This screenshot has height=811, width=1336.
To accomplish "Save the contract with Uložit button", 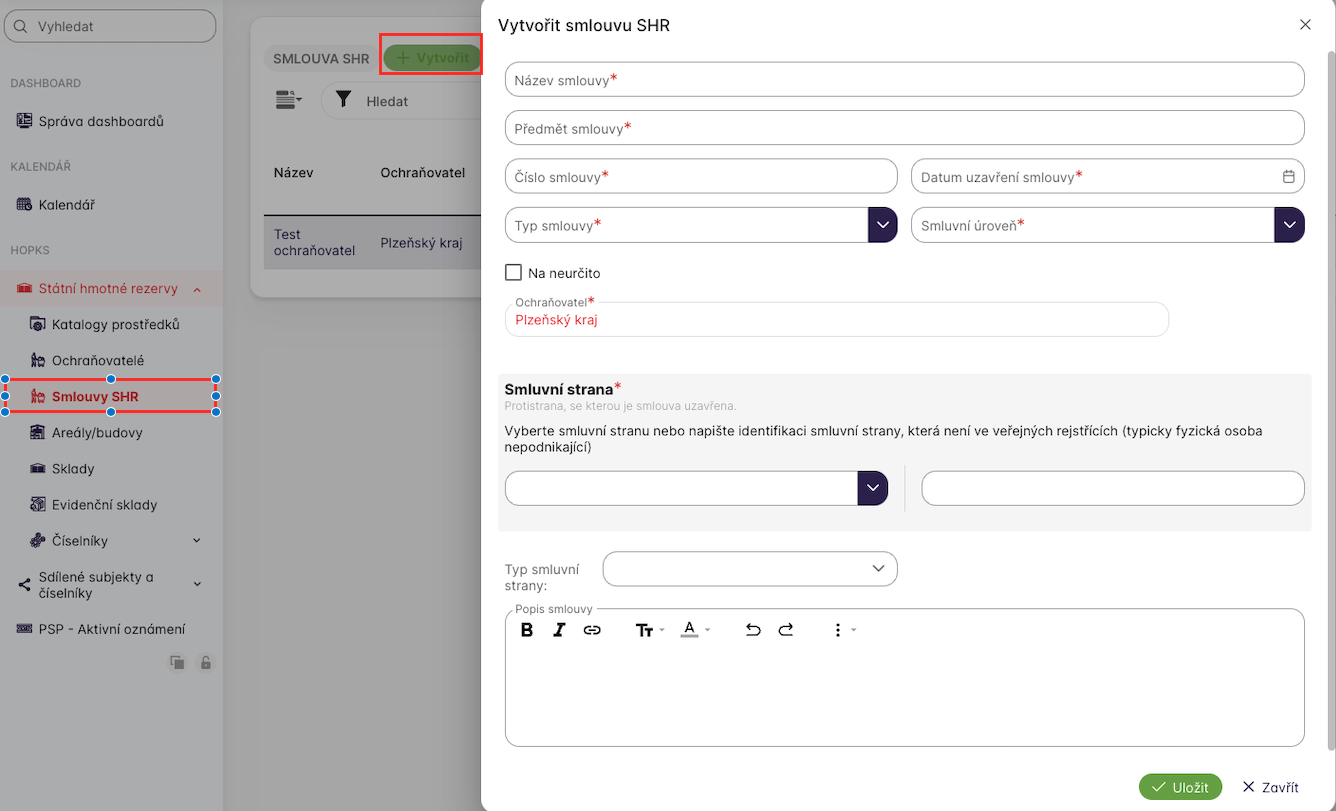I will [1180, 787].
